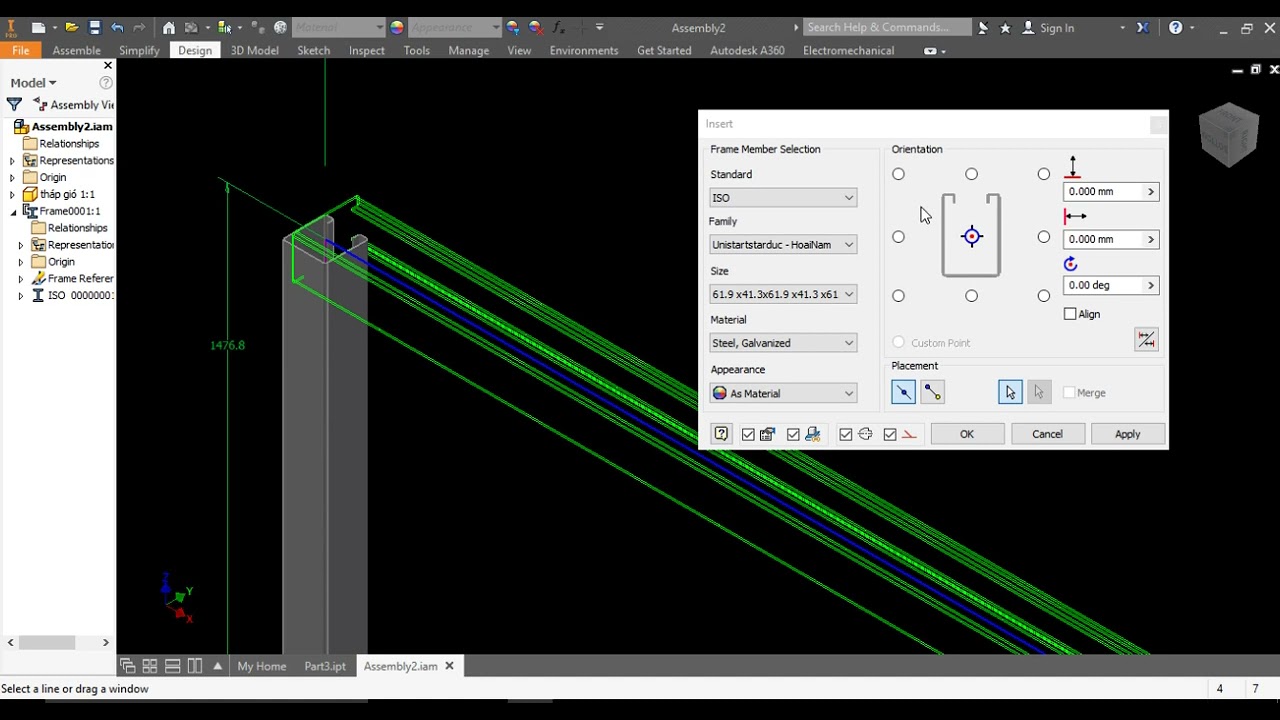The width and height of the screenshot is (1280, 720).
Task: Open the Family dropdown
Action: point(783,244)
